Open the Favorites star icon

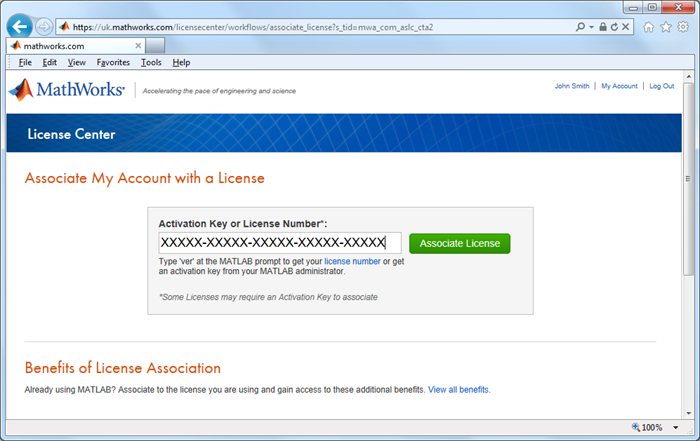[665, 26]
